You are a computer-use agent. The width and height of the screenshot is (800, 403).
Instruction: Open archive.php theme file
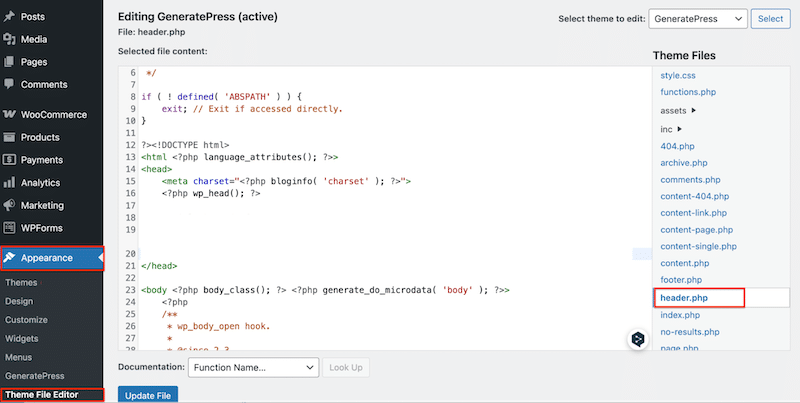[684, 163]
